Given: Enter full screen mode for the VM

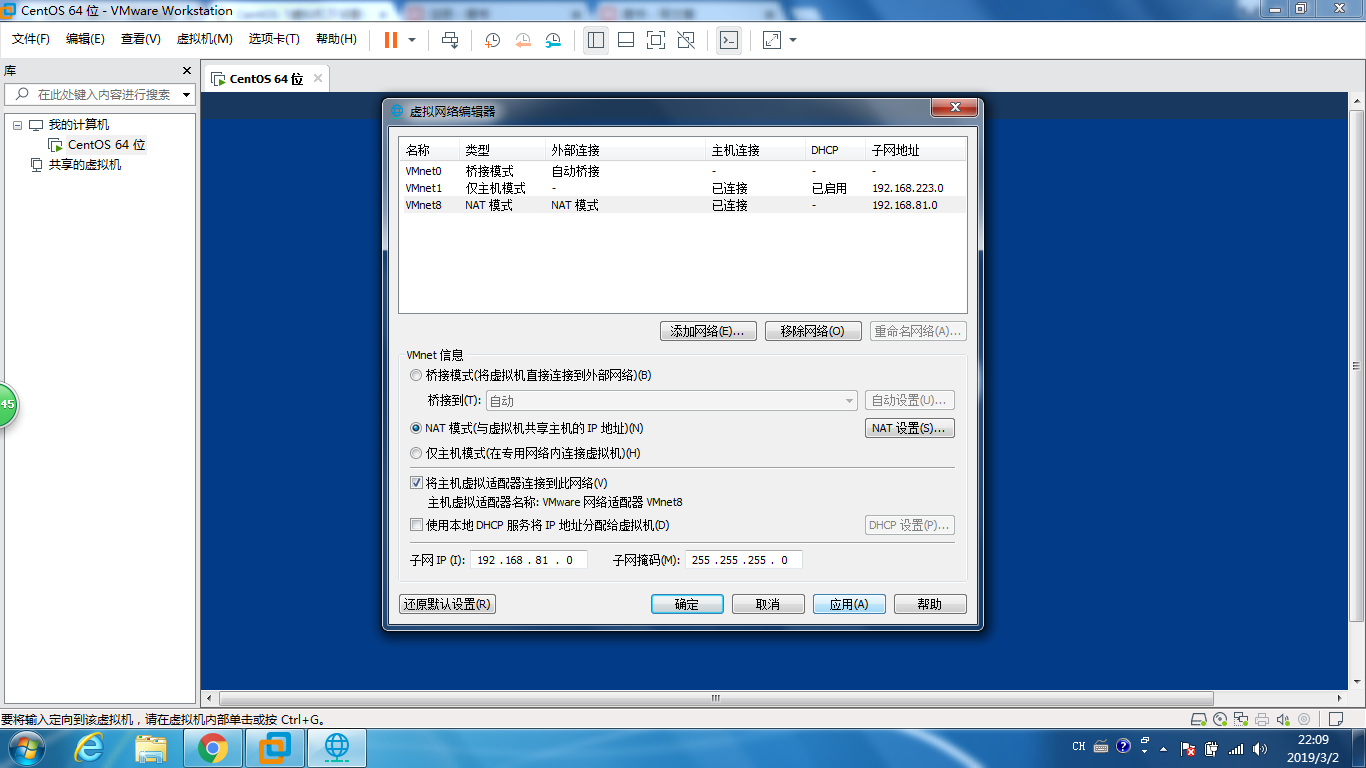Looking at the screenshot, I should [x=656, y=40].
